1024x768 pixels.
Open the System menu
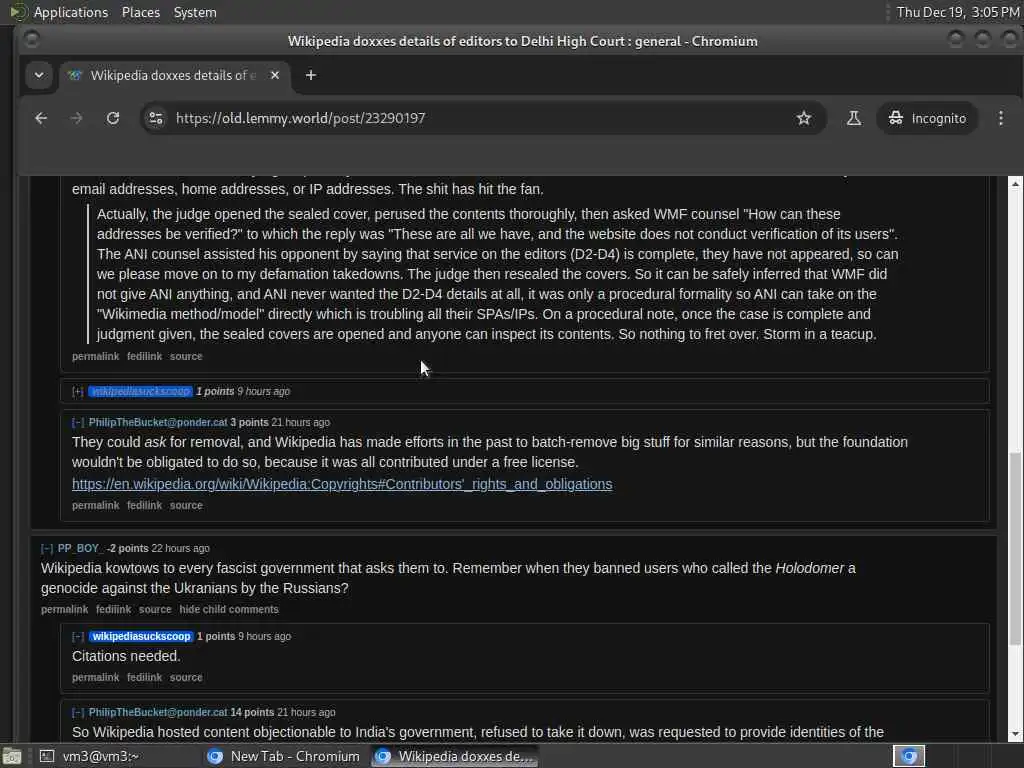click(195, 12)
